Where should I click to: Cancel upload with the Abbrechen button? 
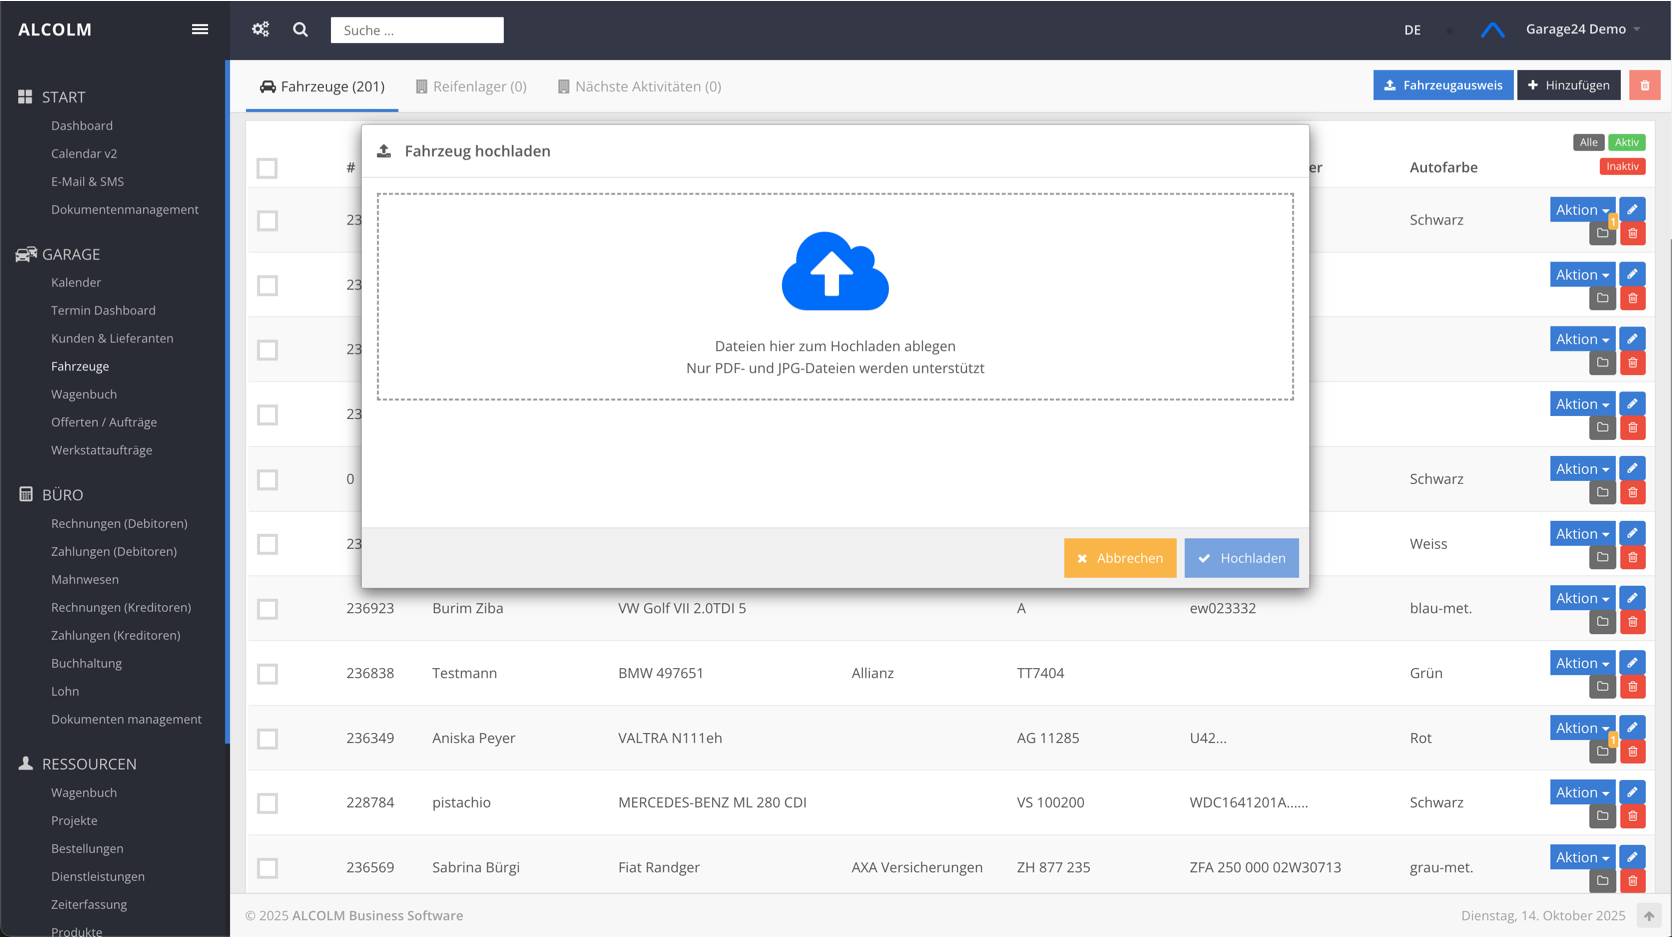pyautogui.click(x=1119, y=558)
